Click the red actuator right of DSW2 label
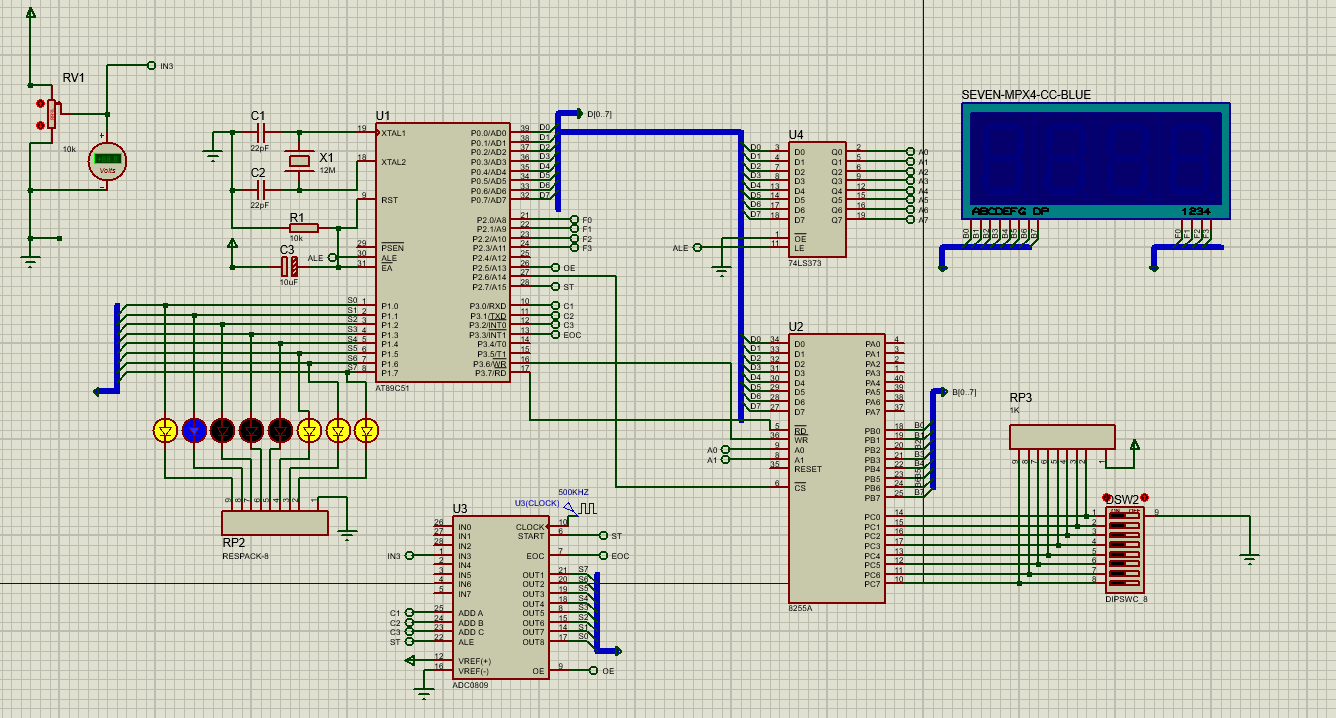The width and height of the screenshot is (1336, 718). (1144, 498)
